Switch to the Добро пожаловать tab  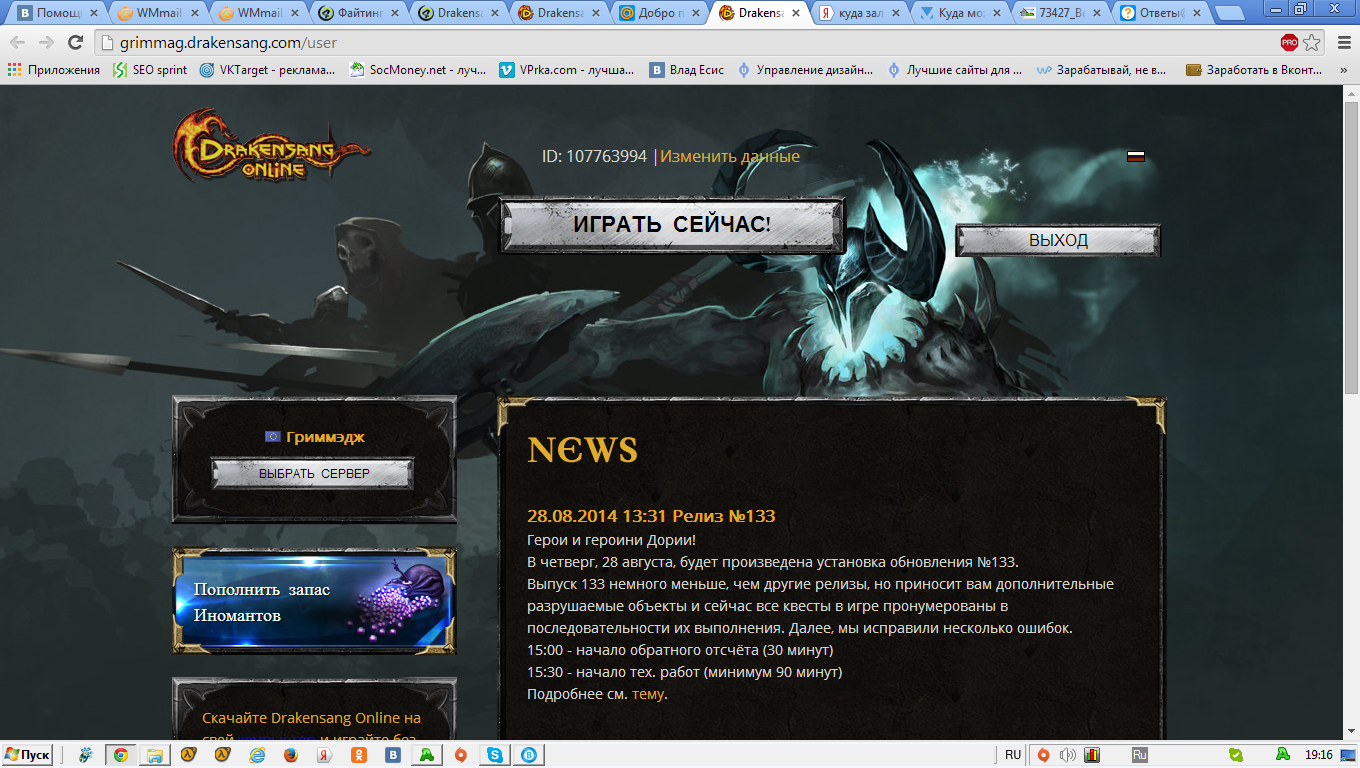(658, 13)
